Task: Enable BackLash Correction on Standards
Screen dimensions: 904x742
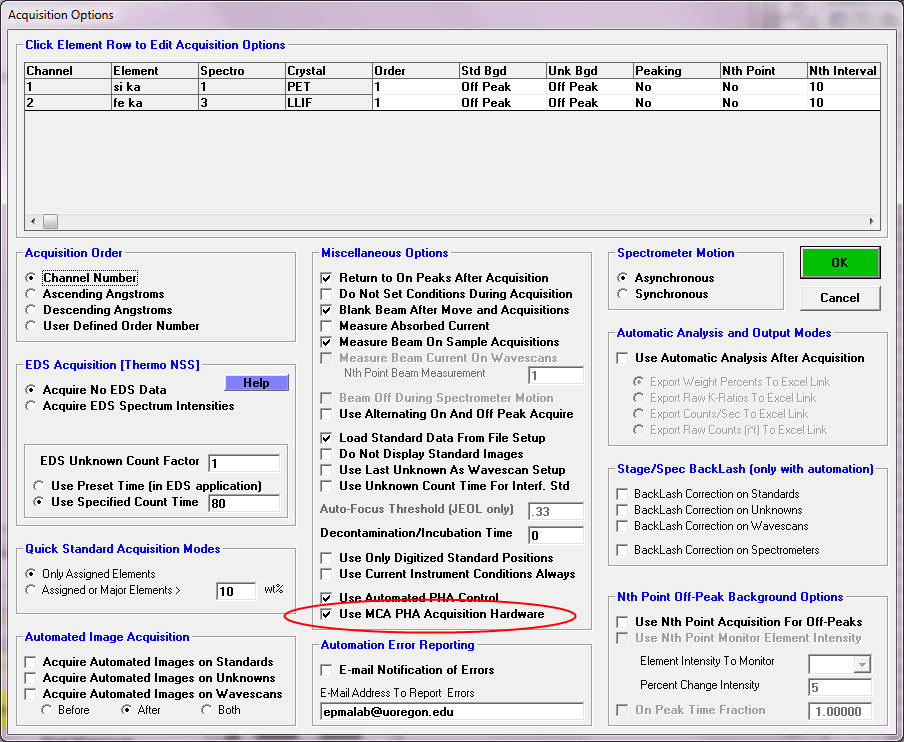Action: pos(624,494)
